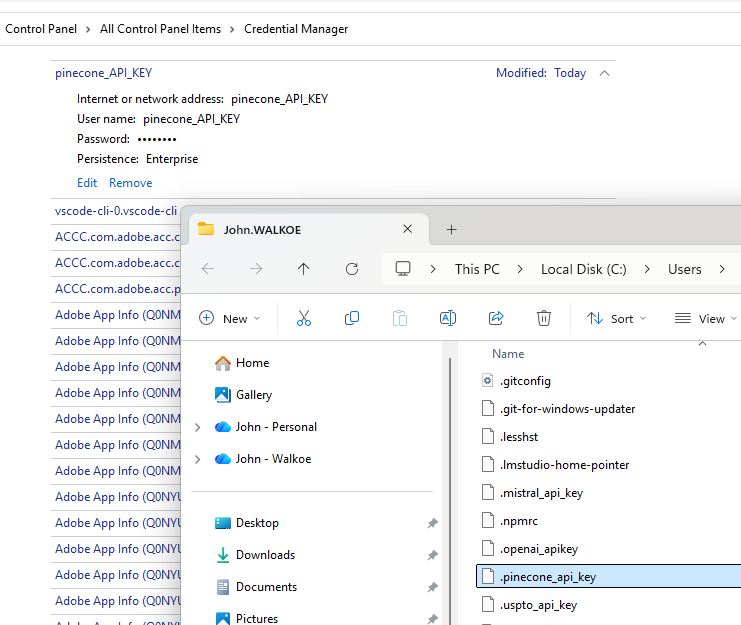Expand the chevron after This PC breadcrumb

pos(520,269)
